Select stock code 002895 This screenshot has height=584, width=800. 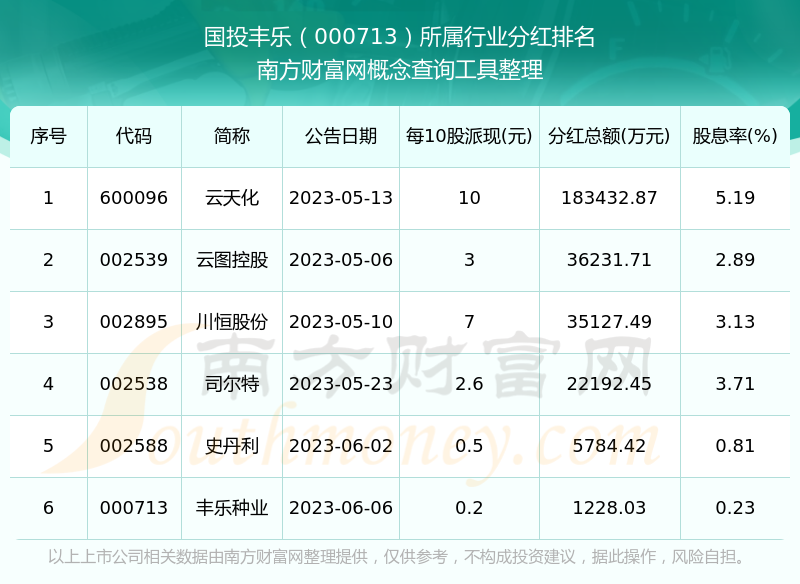point(134,322)
